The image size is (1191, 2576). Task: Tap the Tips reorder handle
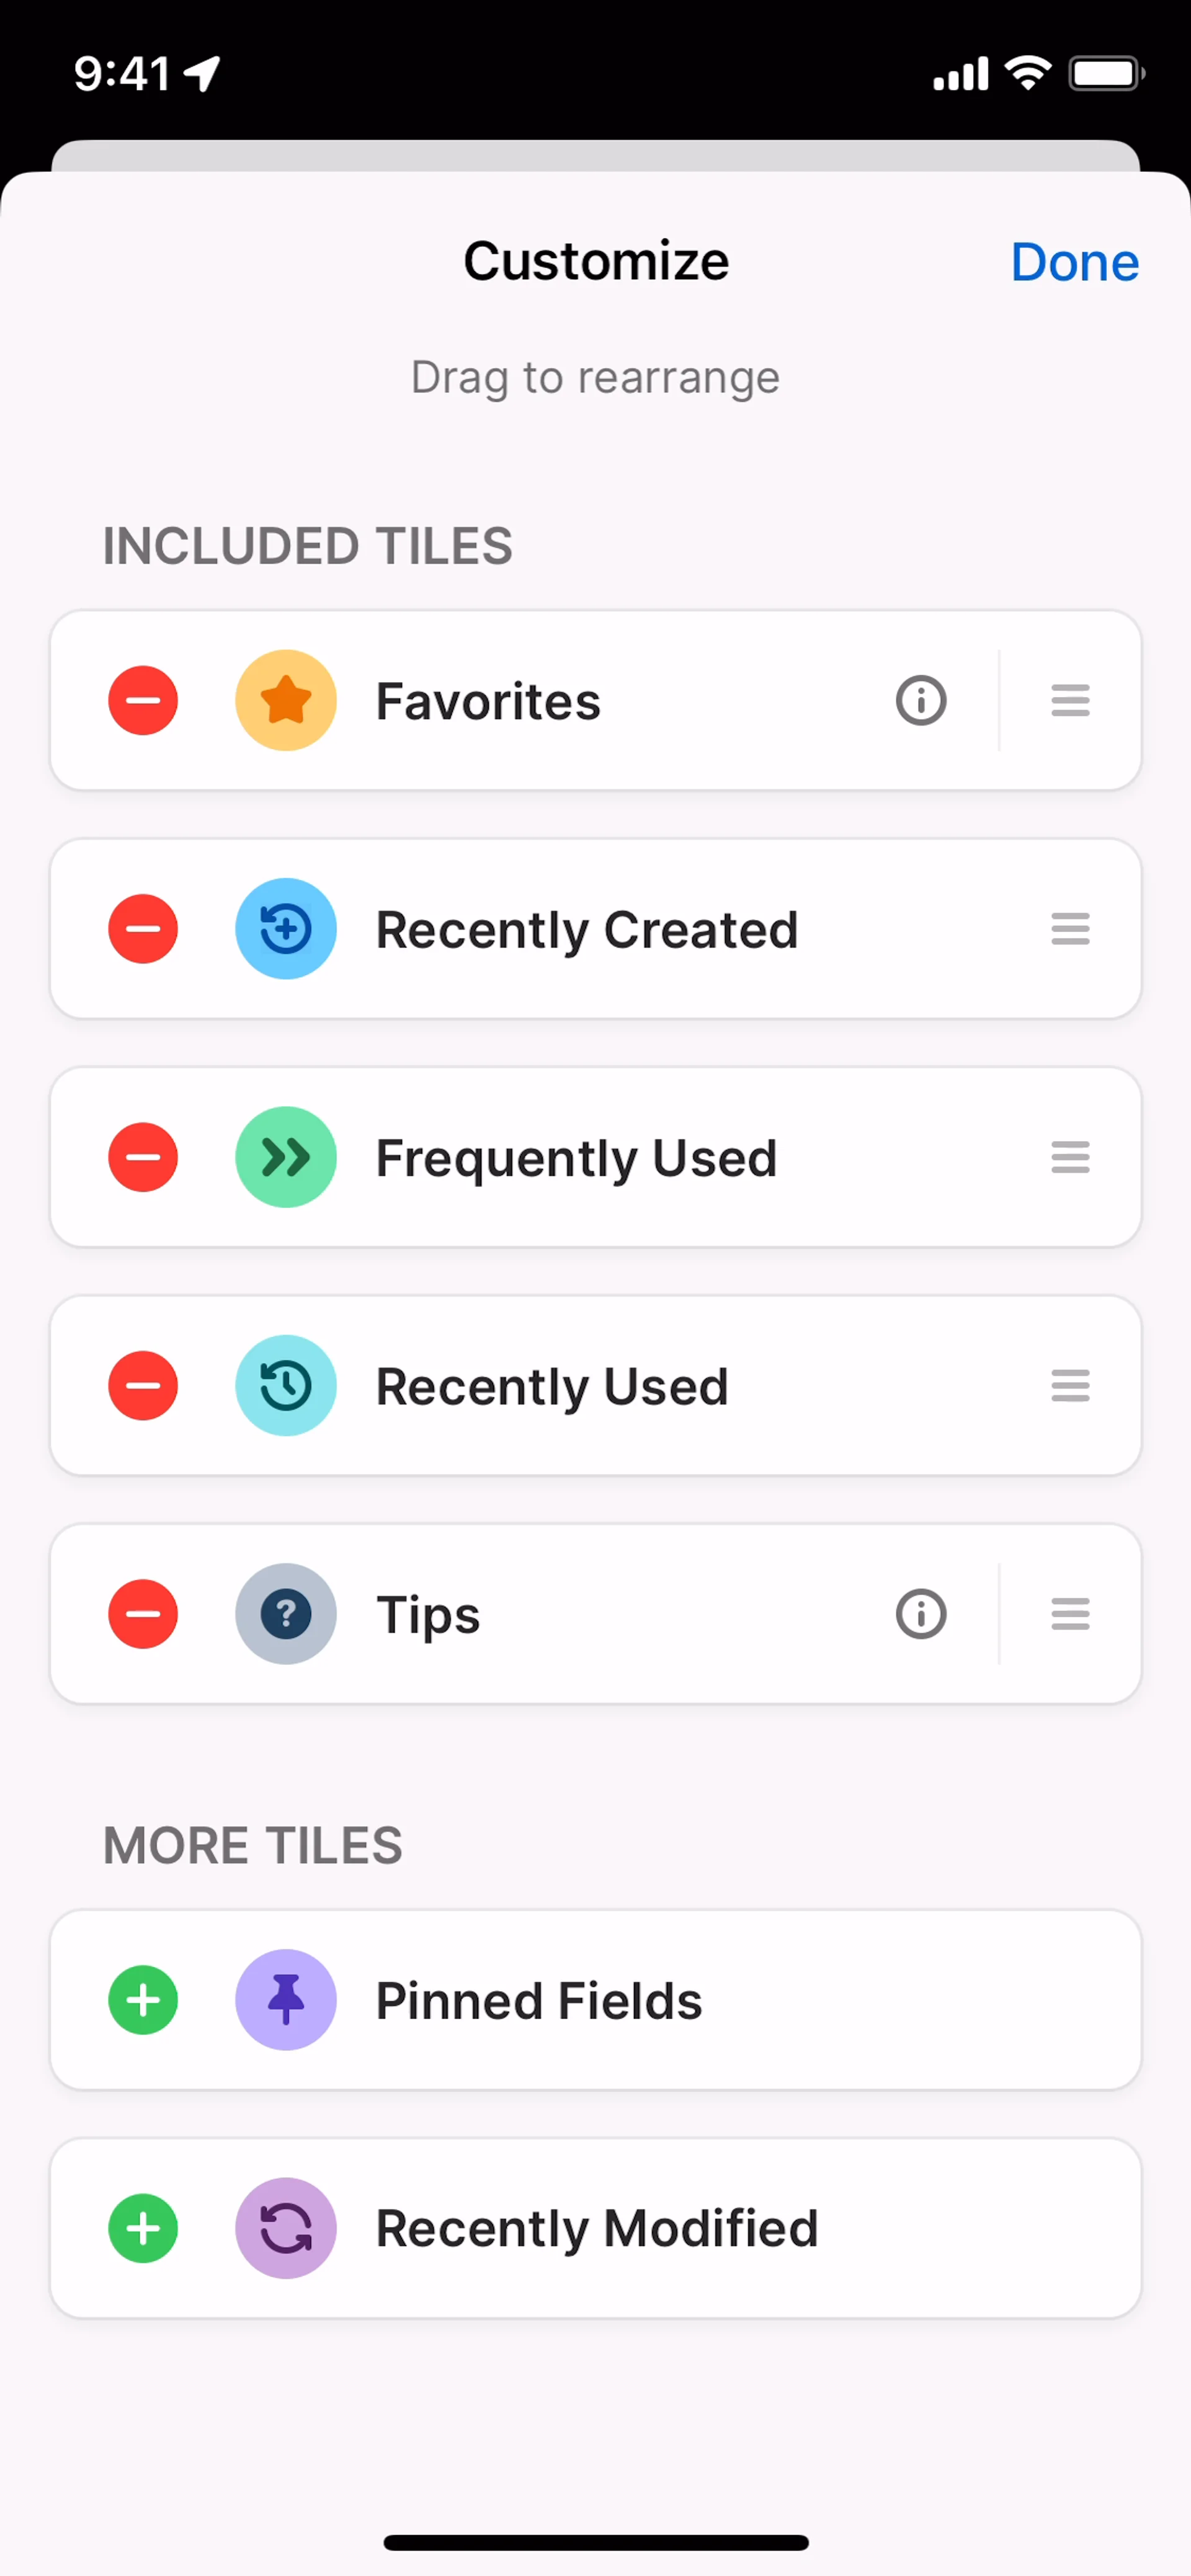(x=1070, y=1614)
